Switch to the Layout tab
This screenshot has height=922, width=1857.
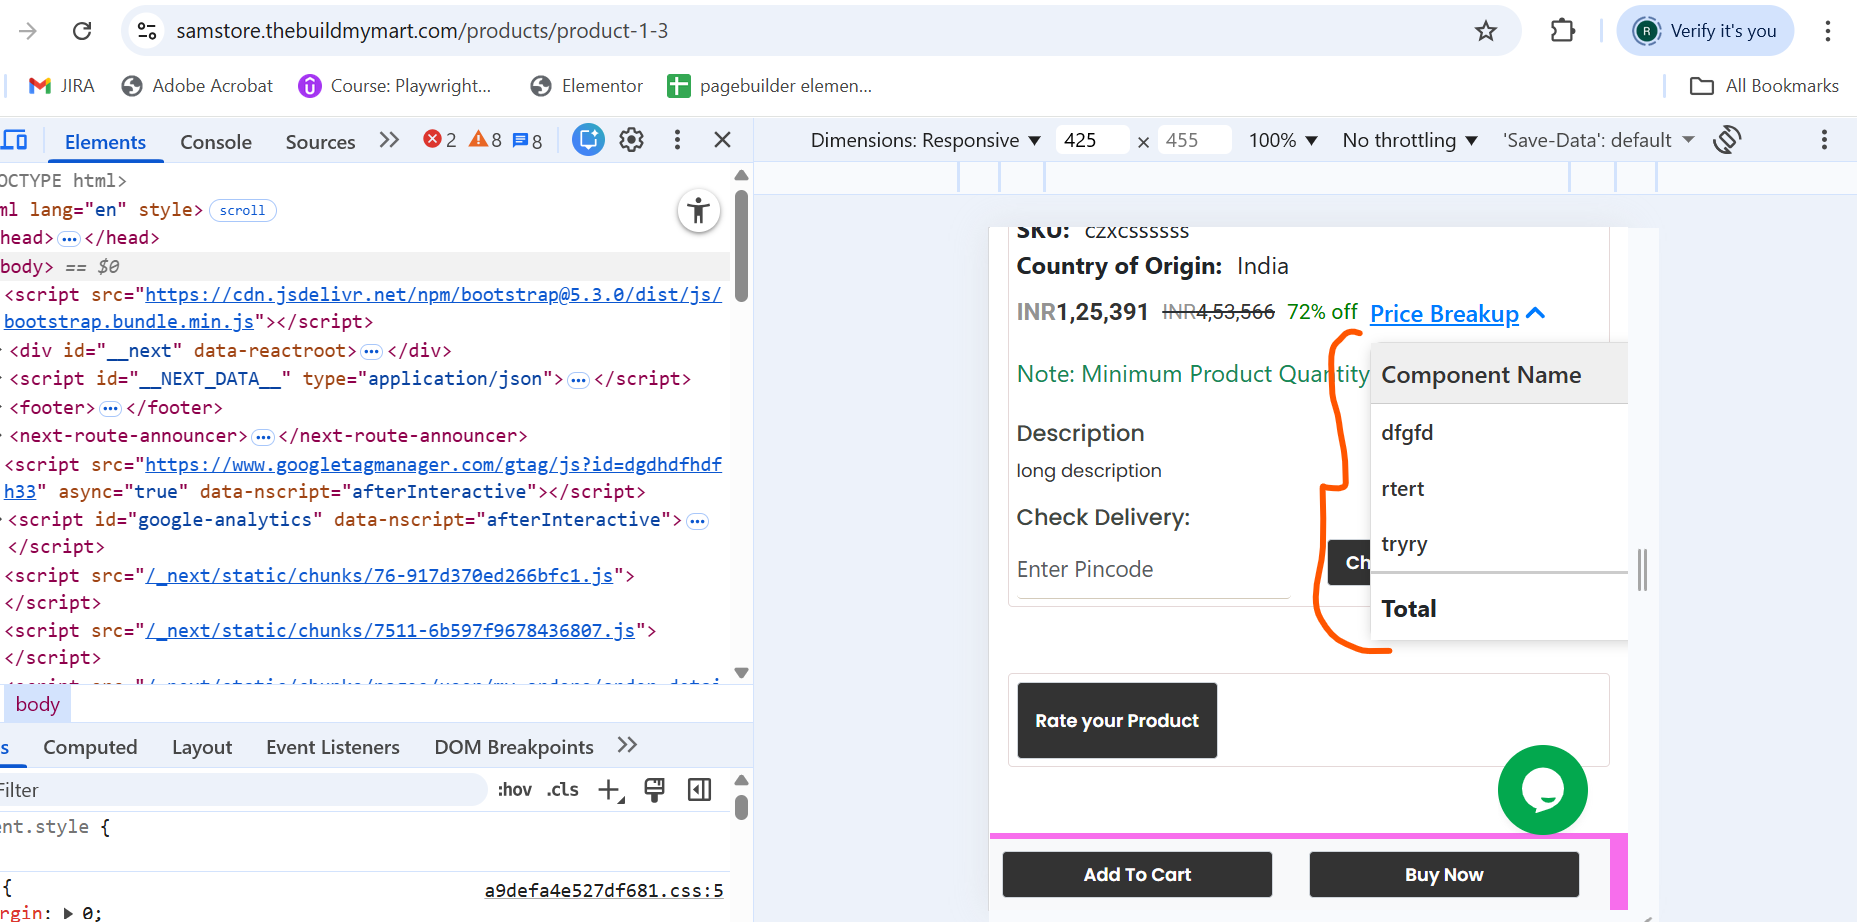pyautogui.click(x=202, y=747)
